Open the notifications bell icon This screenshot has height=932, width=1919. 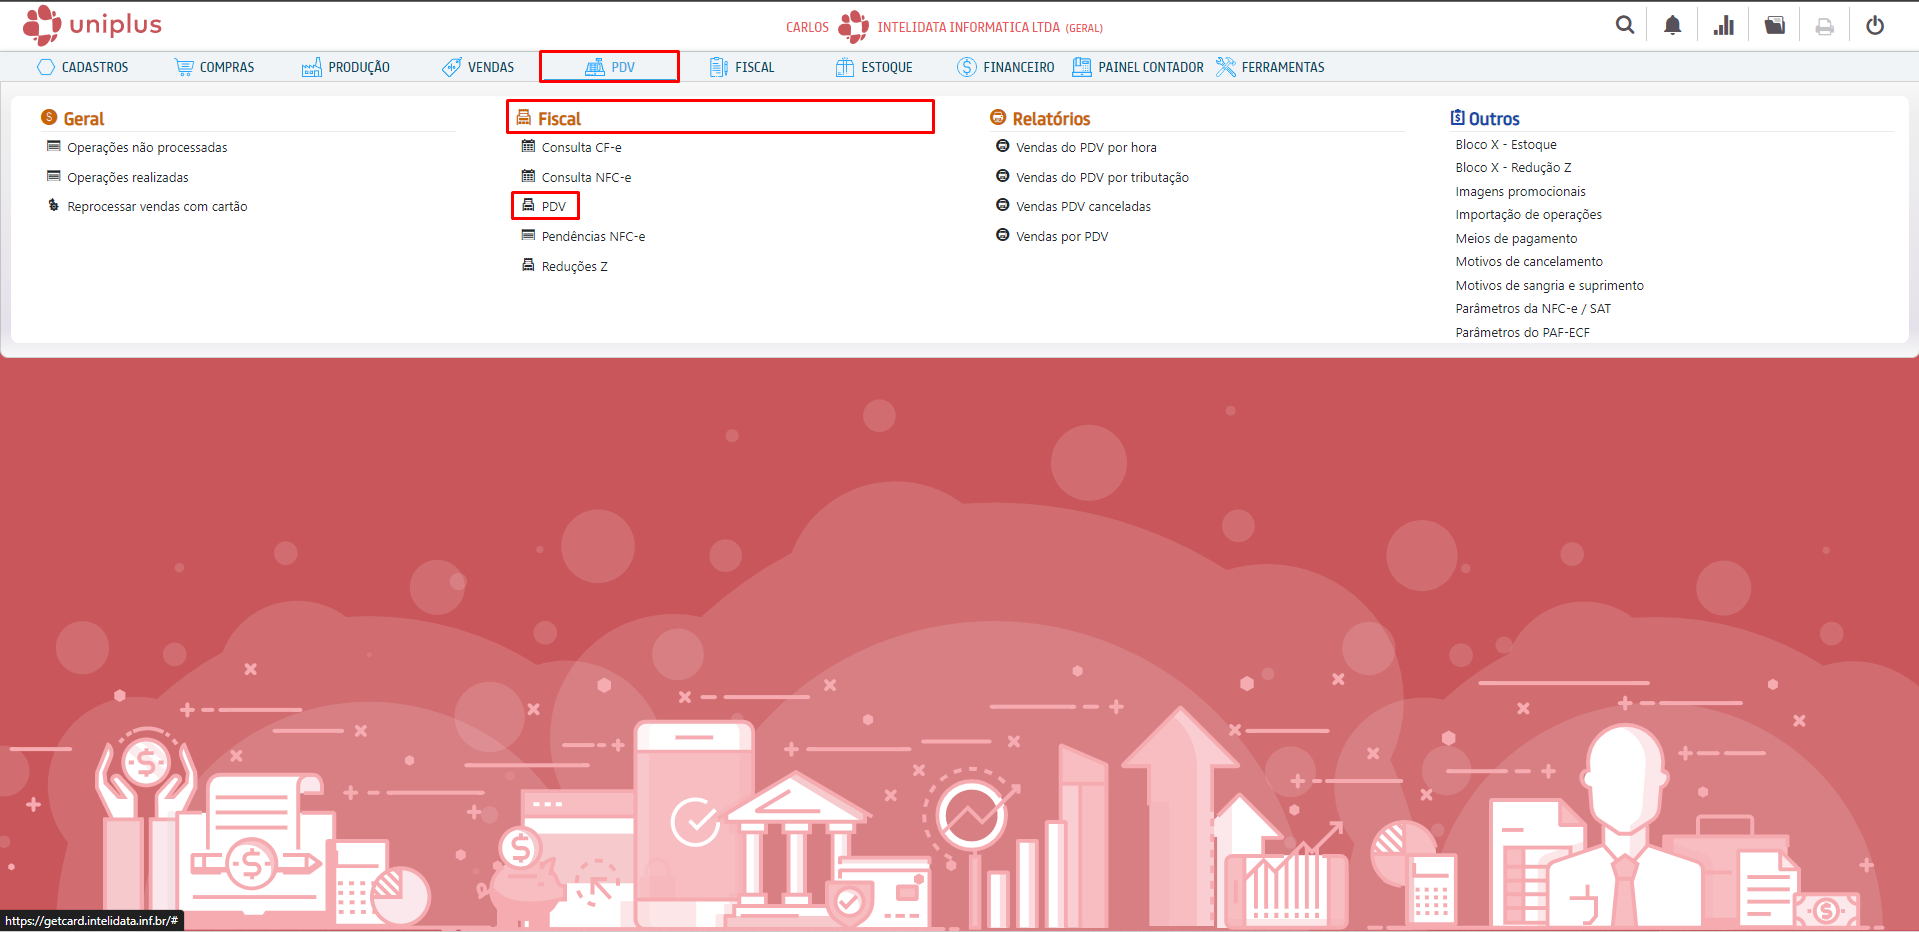[1672, 25]
